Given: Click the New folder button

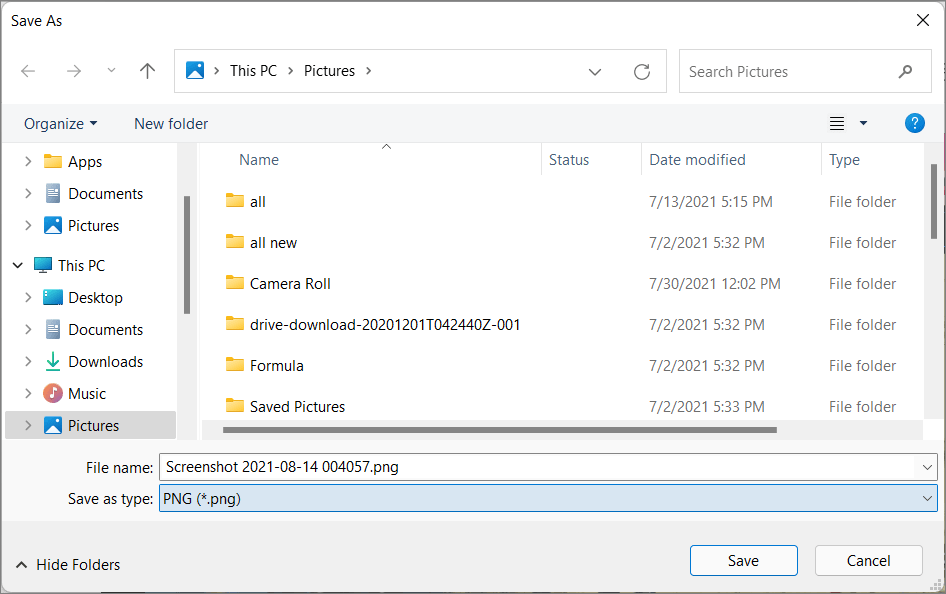Looking at the screenshot, I should coord(170,123).
